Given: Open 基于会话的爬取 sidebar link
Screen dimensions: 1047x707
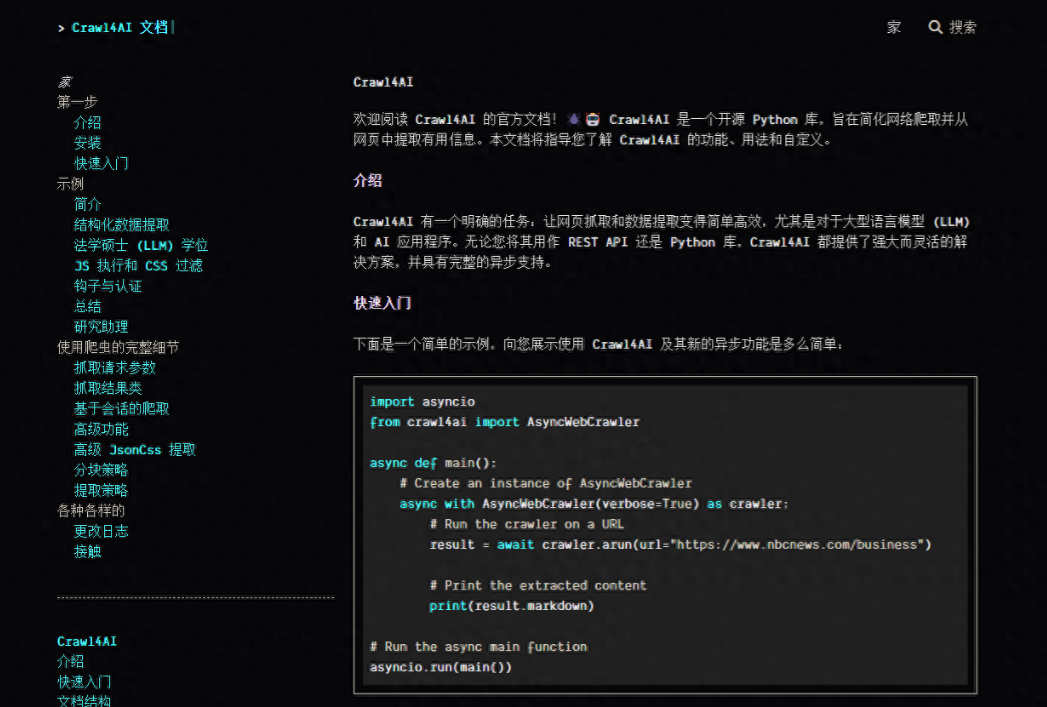Looking at the screenshot, I should click(122, 409).
